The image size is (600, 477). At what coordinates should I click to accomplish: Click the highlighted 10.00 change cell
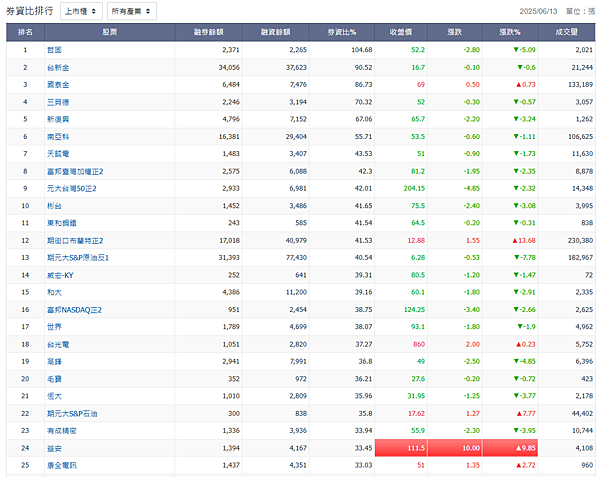[x=455, y=448]
